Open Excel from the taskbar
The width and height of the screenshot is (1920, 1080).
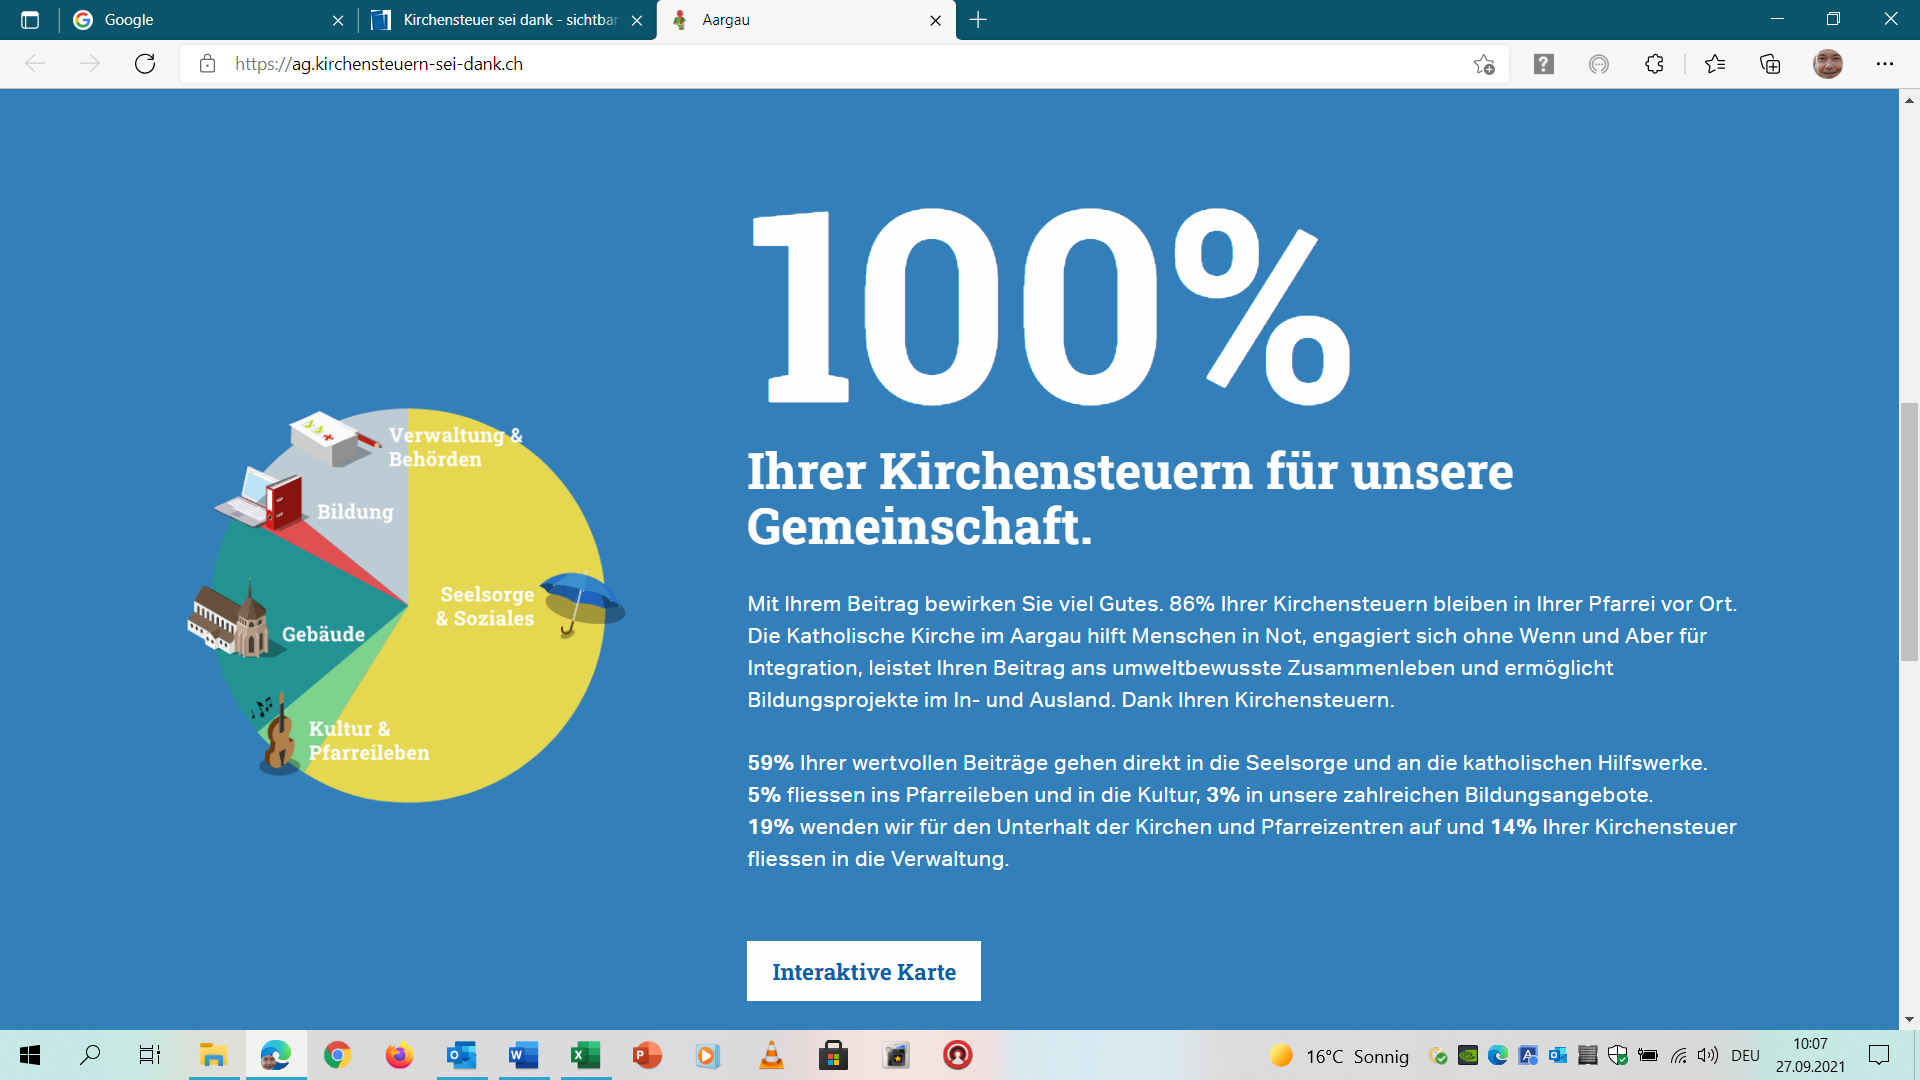pyautogui.click(x=585, y=1055)
